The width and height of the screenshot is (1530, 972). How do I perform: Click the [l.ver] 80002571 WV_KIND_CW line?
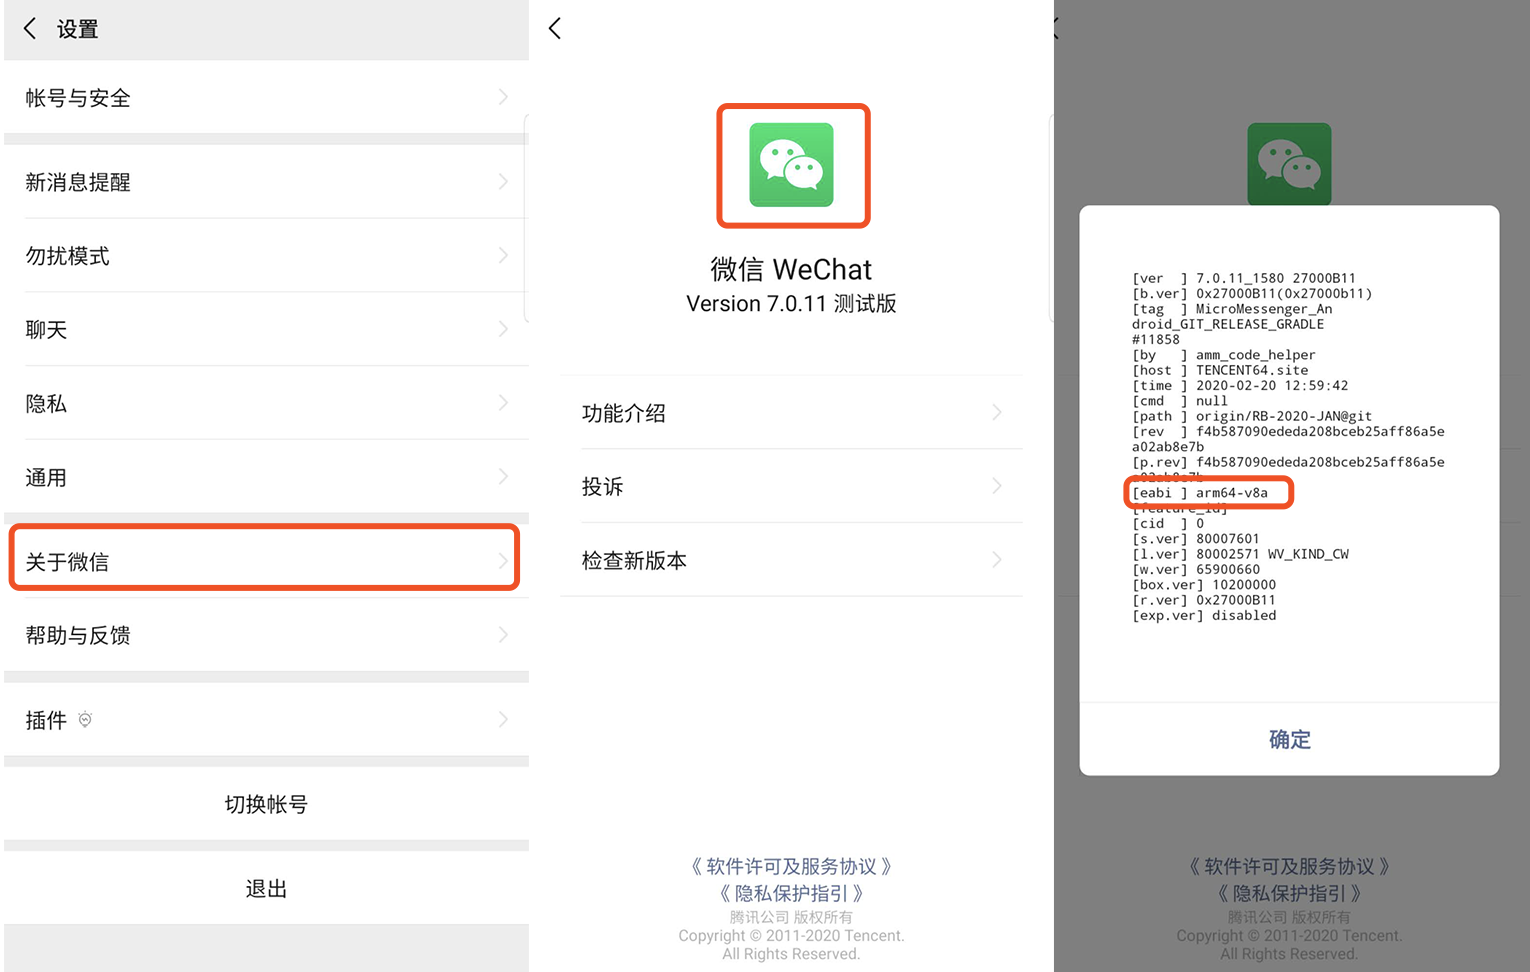tap(1240, 554)
